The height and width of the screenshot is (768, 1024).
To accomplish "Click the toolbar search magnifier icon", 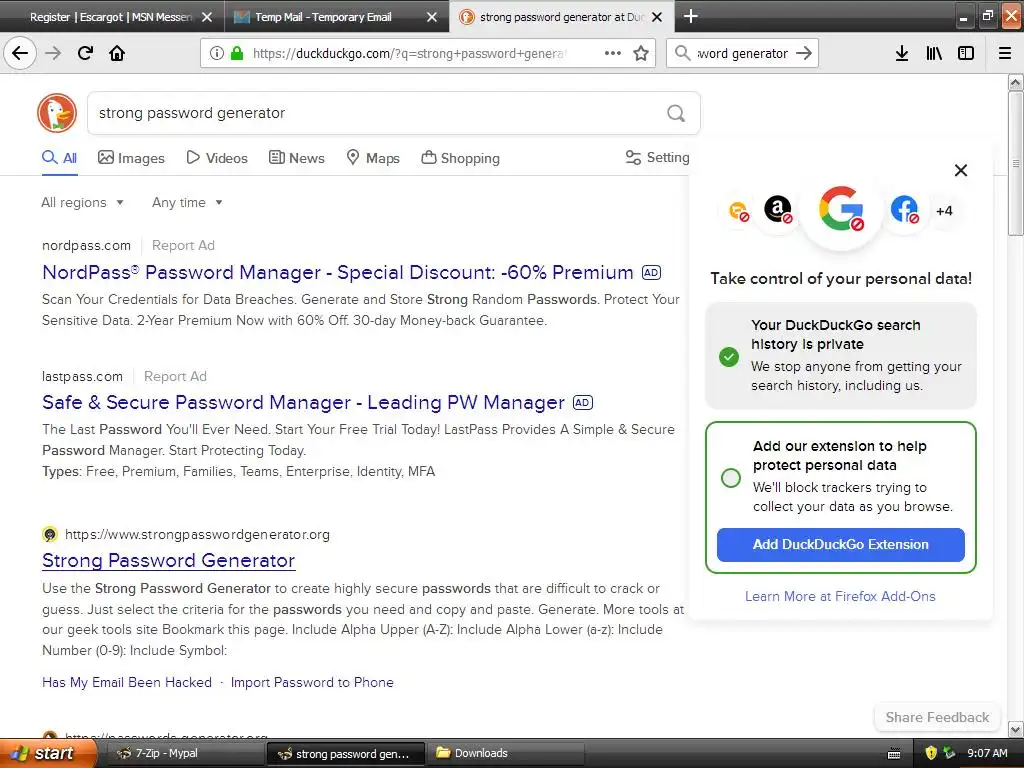I will [x=682, y=53].
